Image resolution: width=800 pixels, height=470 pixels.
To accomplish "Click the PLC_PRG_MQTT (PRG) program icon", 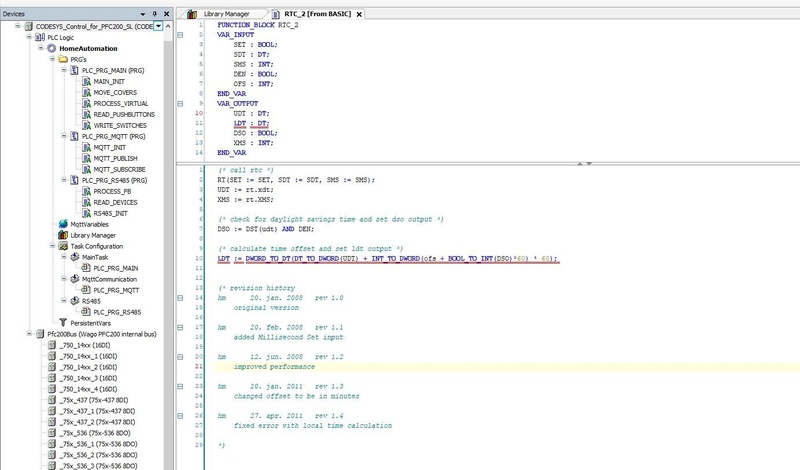I will click(74, 136).
